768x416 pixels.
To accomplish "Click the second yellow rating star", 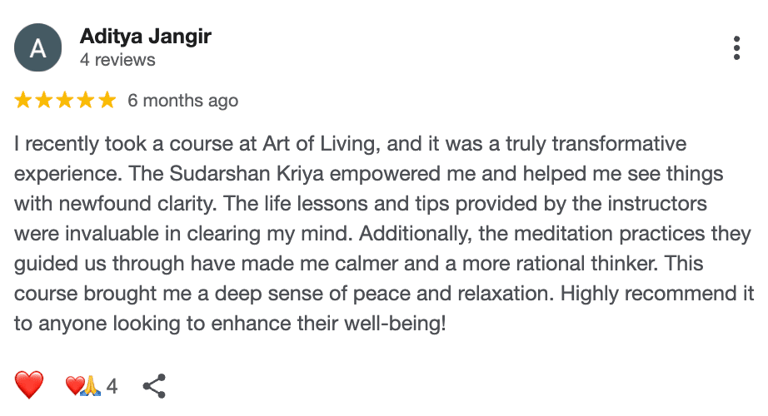I will click(44, 100).
